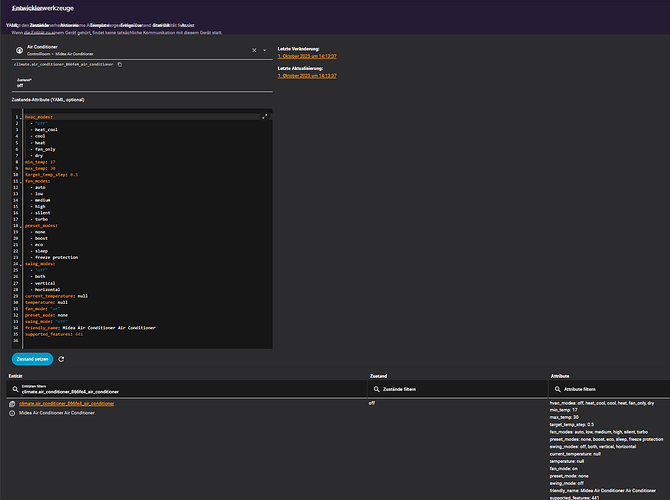Focus the Zustände filtern input field
The height and width of the screenshot is (500, 670).
(x=458, y=389)
